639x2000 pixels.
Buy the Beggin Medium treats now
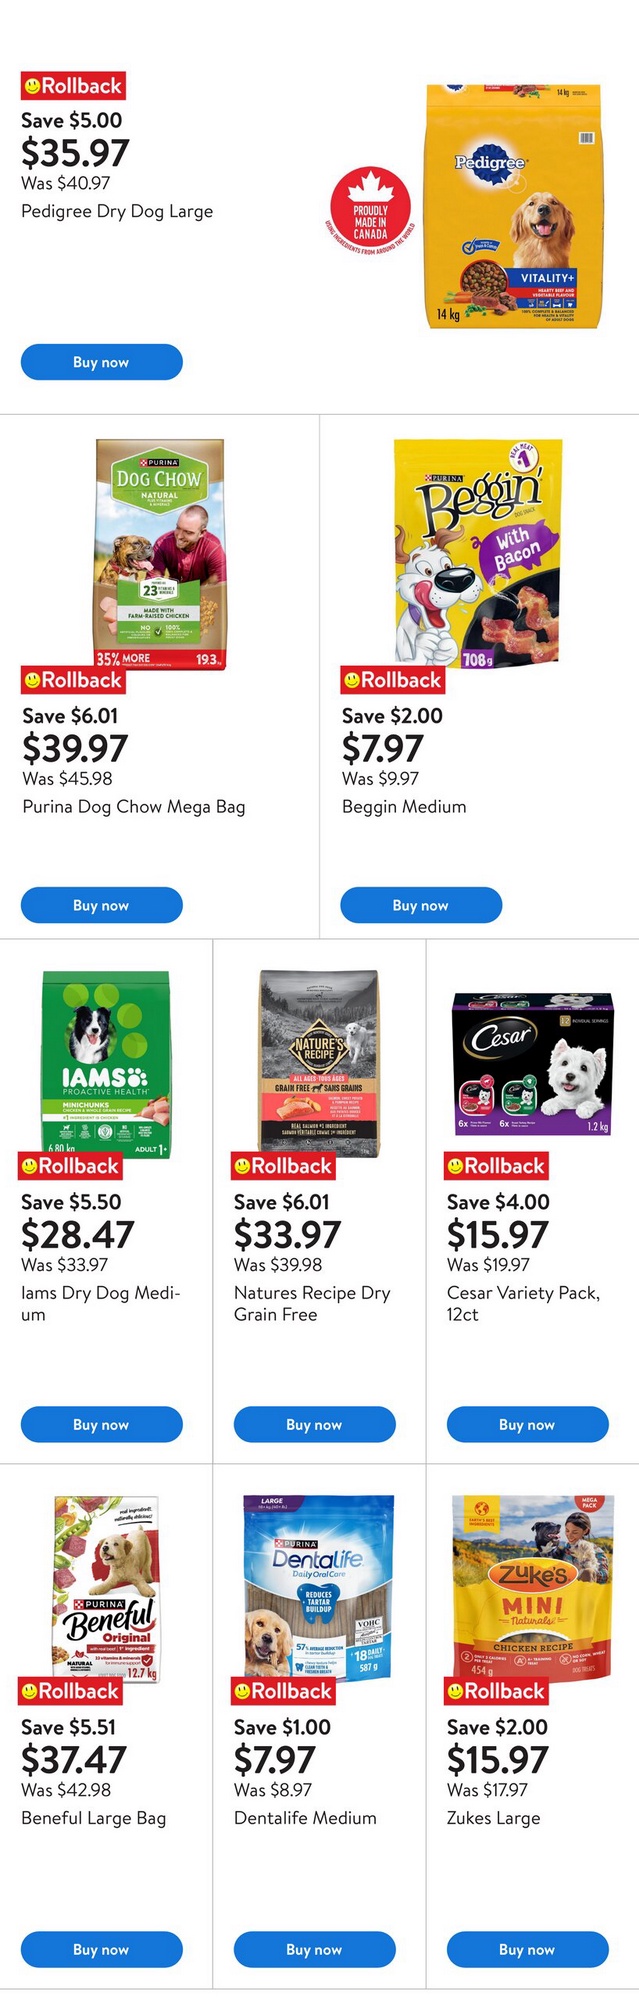click(421, 905)
